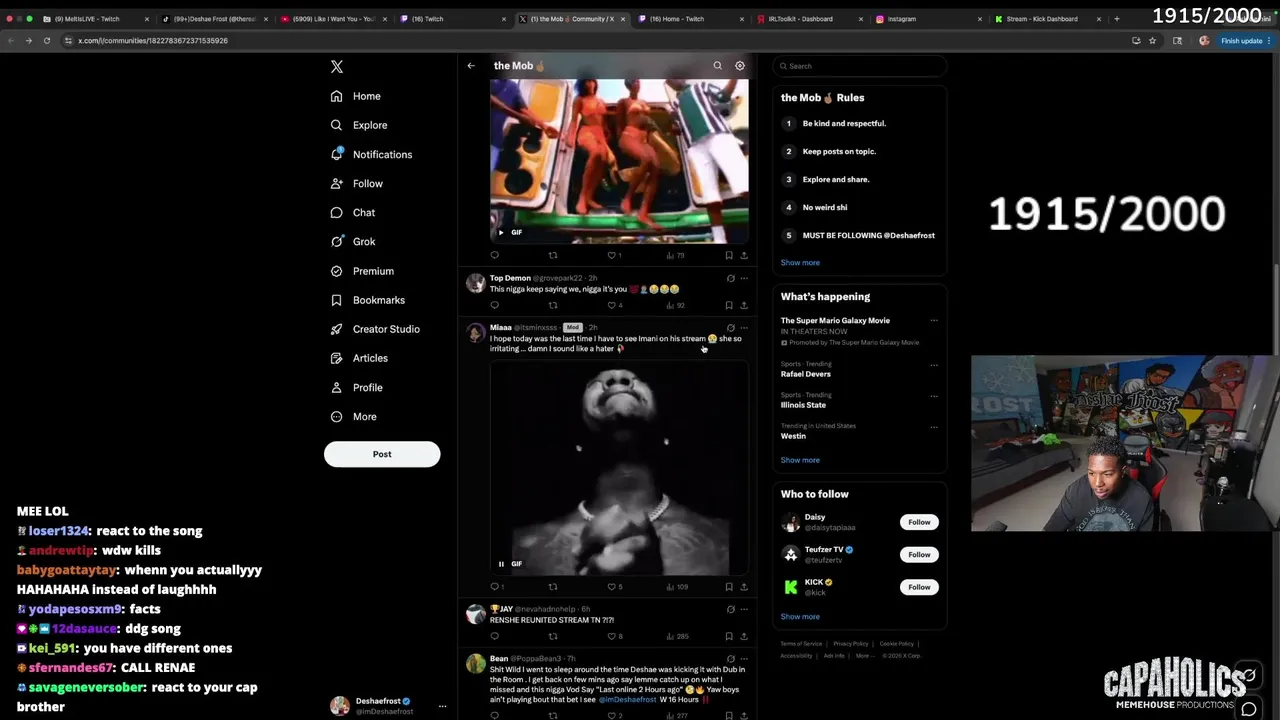The height and width of the screenshot is (720, 1280).
Task: Open the Follow page in sidebar
Action: tap(357, 184)
